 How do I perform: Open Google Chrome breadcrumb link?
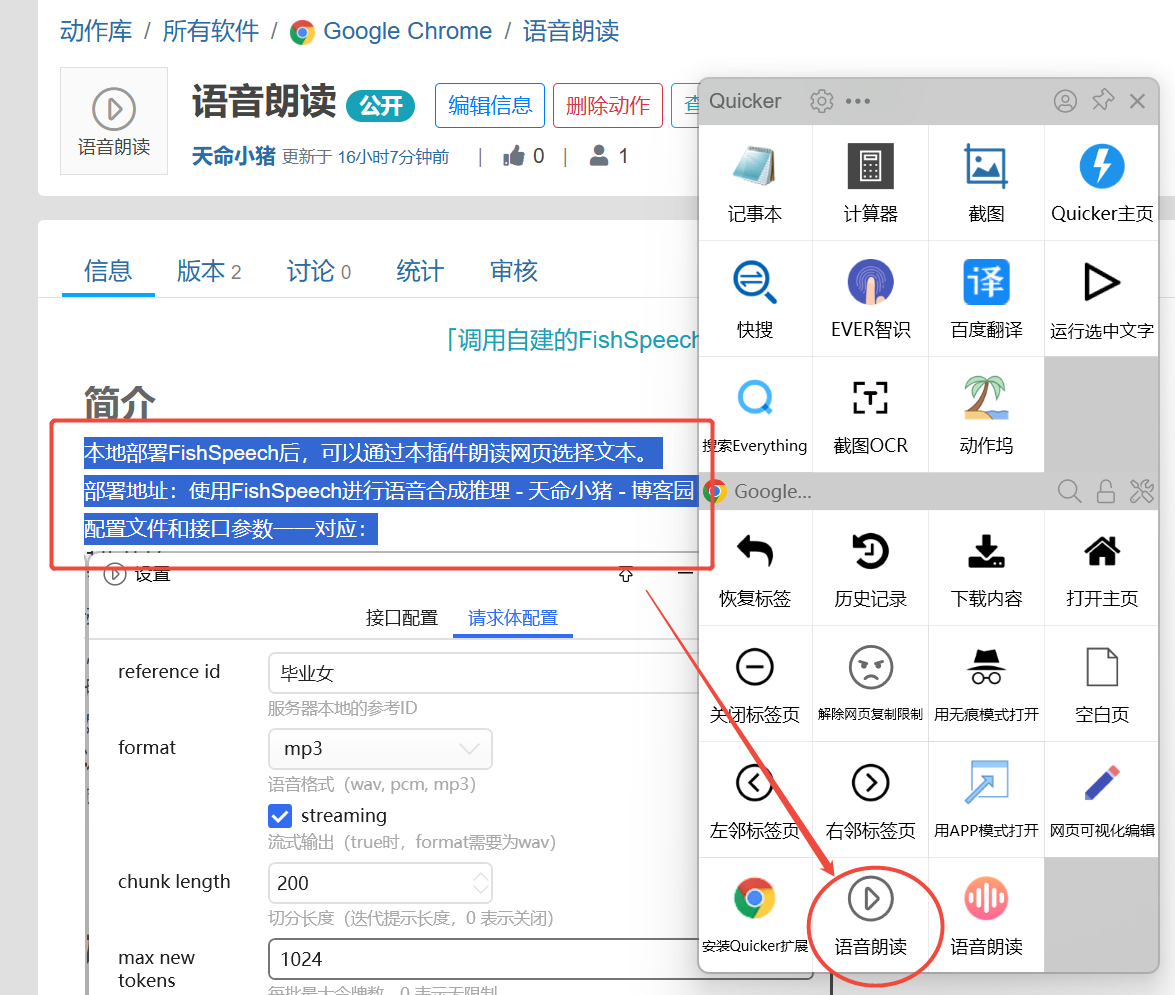391,31
